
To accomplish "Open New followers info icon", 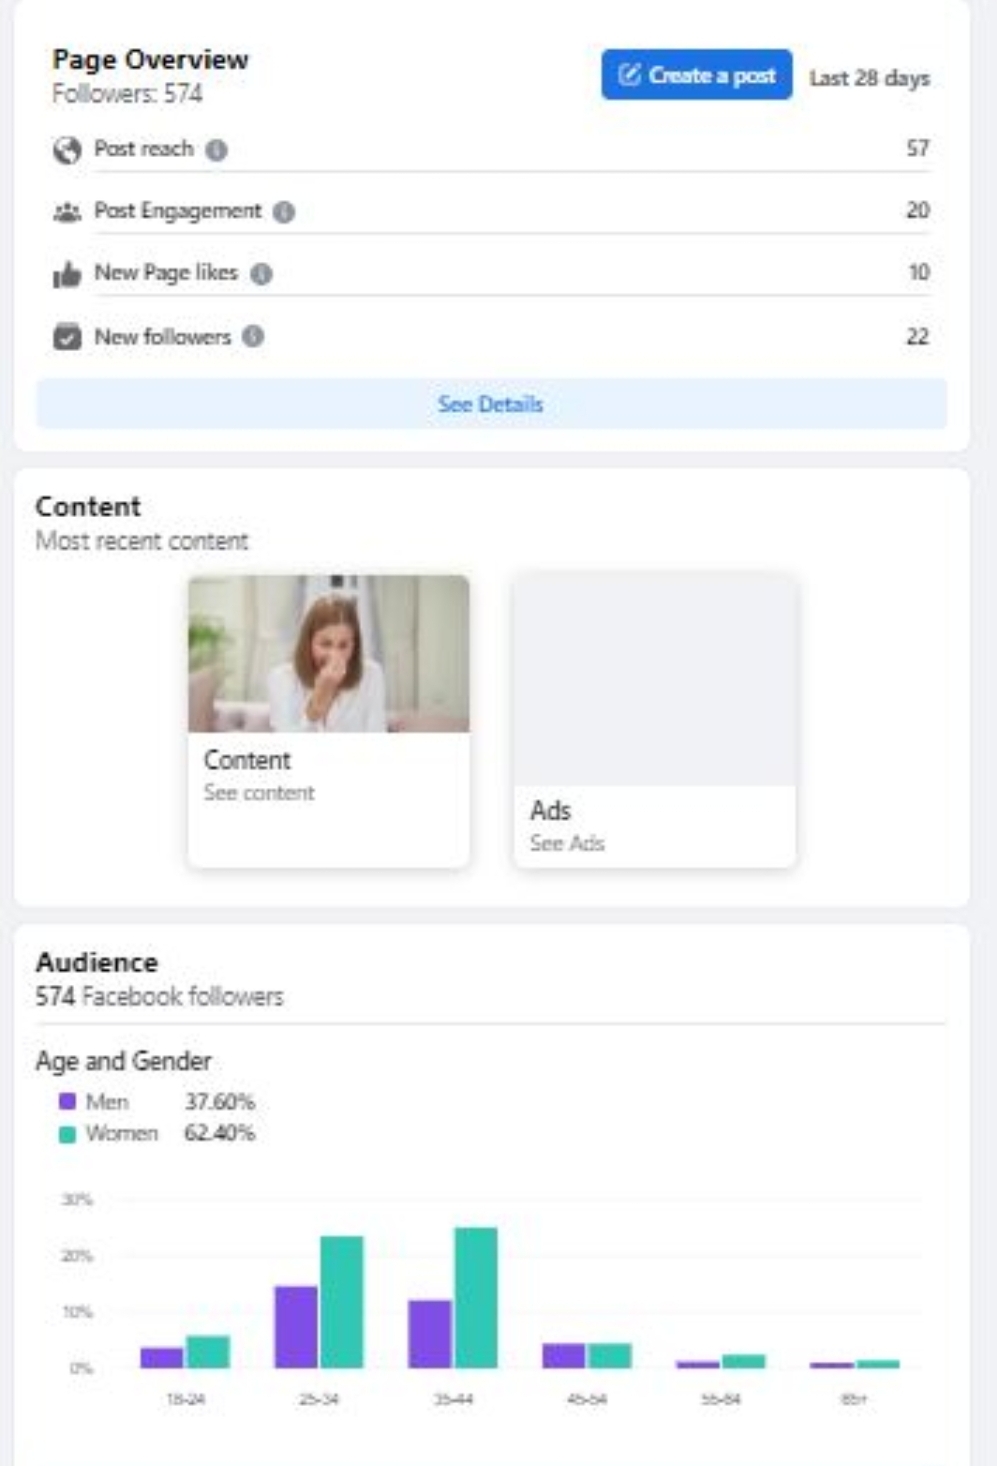I will pos(253,337).
